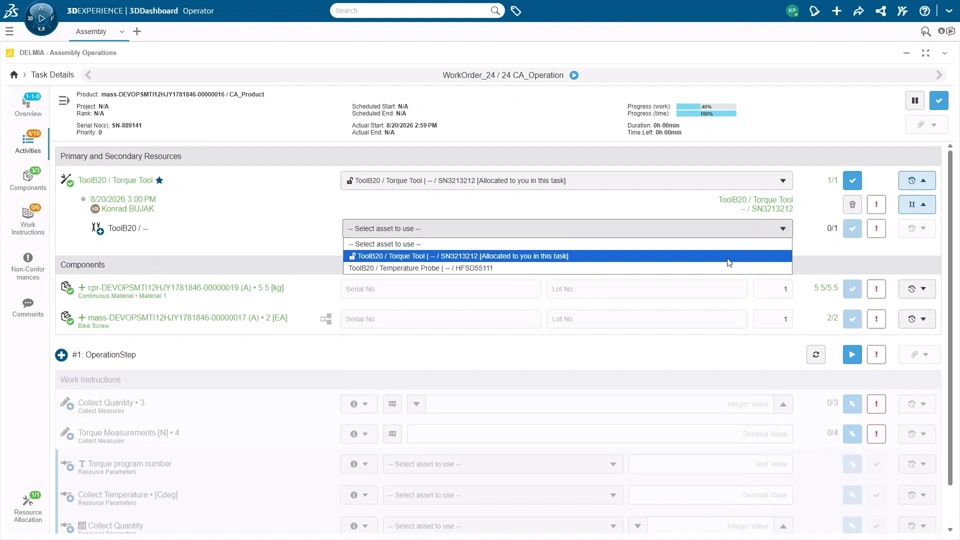The image size is (960, 540).
Task: Delete the ToolB20 allocation with trash icon
Action: (x=852, y=204)
